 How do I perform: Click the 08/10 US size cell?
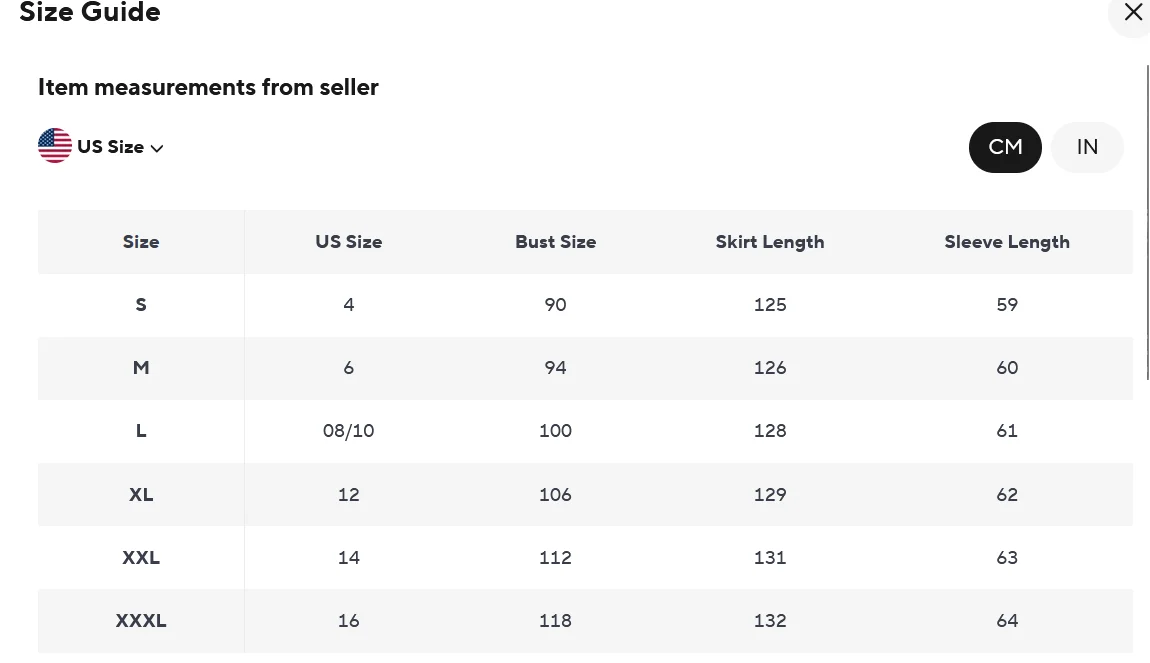[348, 431]
